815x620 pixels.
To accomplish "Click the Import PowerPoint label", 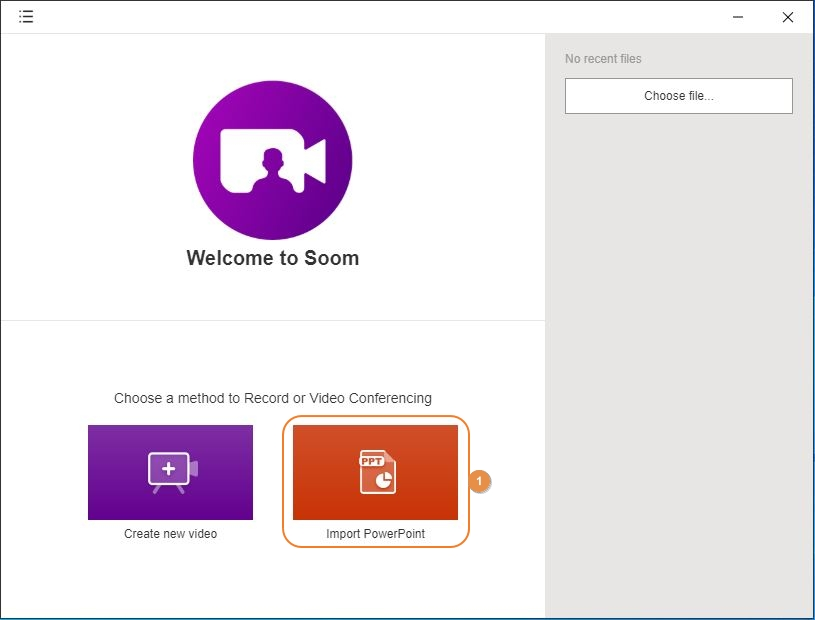I will point(375,534).
